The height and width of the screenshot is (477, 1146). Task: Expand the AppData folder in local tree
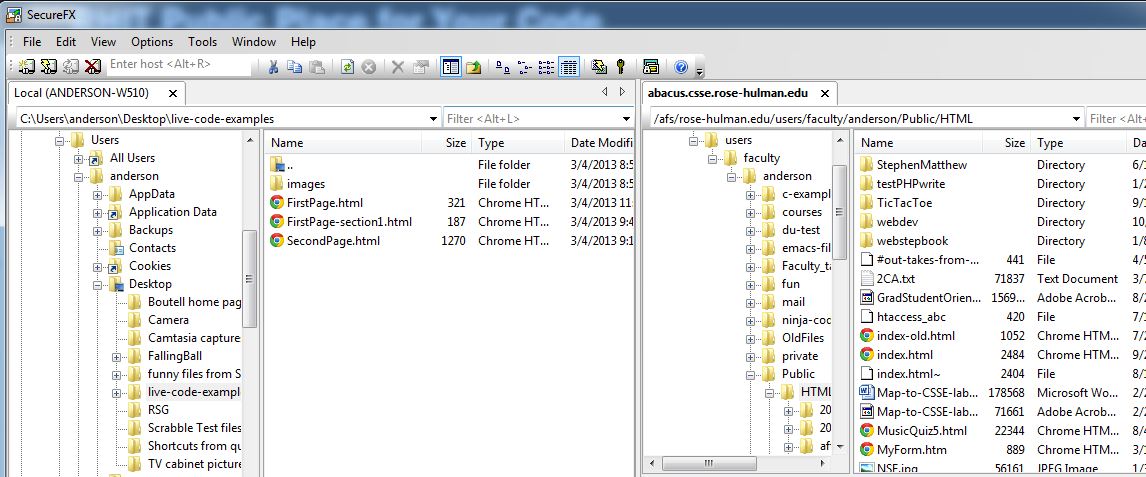[98, 194]
